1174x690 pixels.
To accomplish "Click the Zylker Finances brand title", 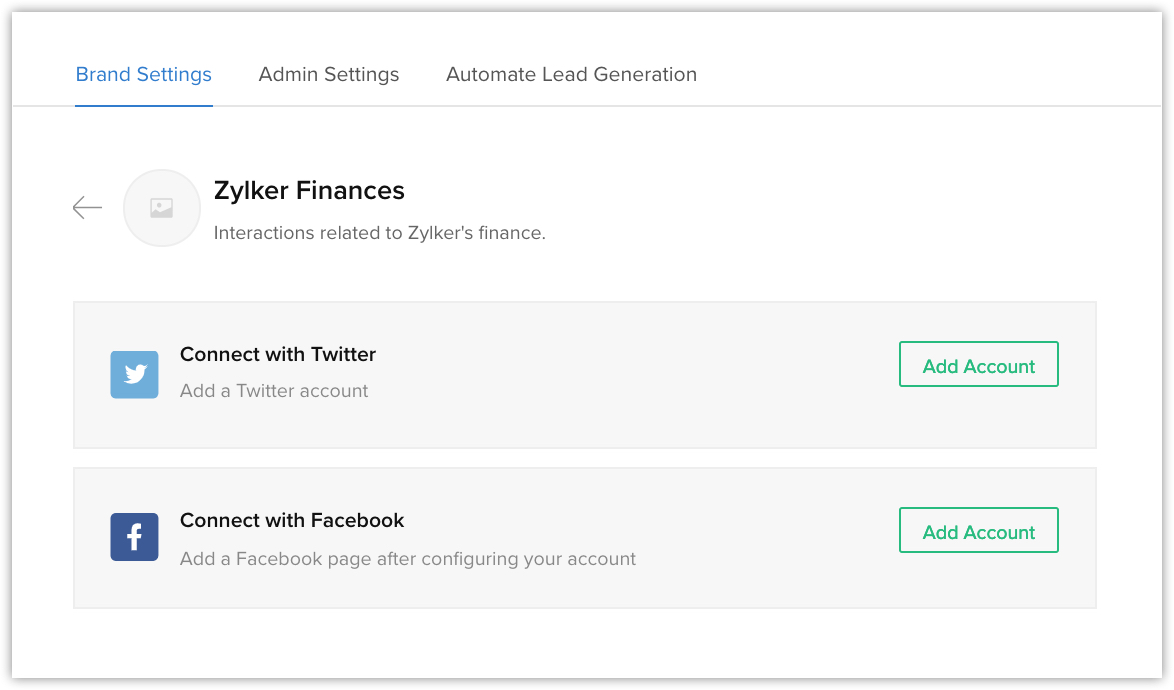I will 309,190.
